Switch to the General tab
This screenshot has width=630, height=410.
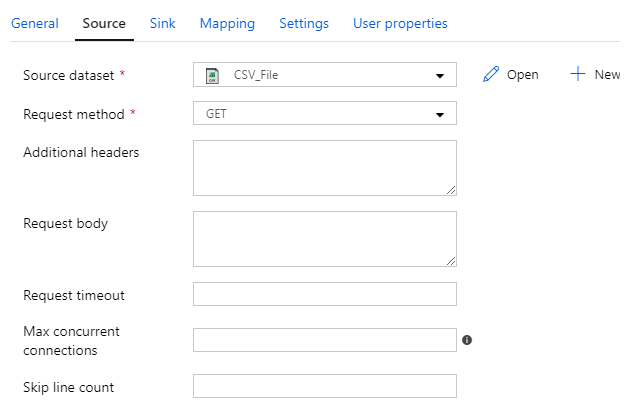tap(34, 23)
